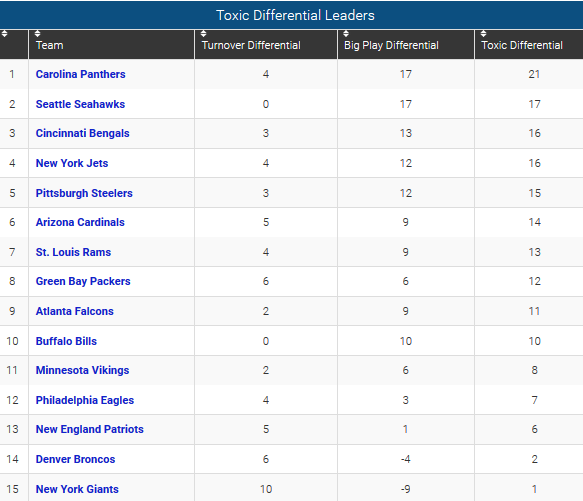Image resolution: width=583 pixels, height=501 pixels.
Task: Click sort arrows above Toxic Differential
Action: (x=483, y=34)
